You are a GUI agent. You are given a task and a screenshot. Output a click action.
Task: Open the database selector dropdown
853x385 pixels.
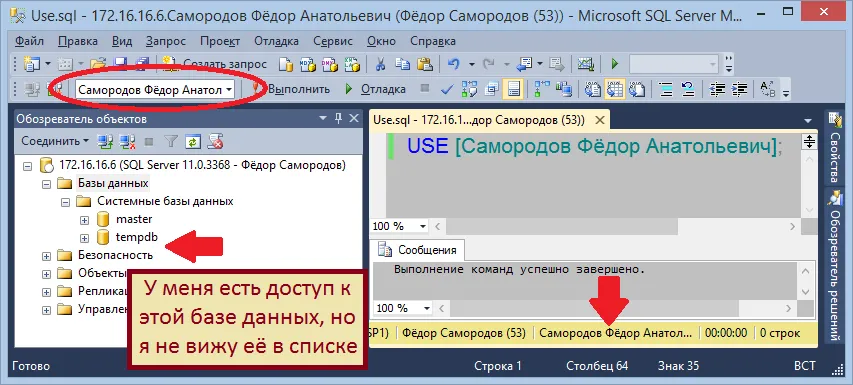click(230, 90)
